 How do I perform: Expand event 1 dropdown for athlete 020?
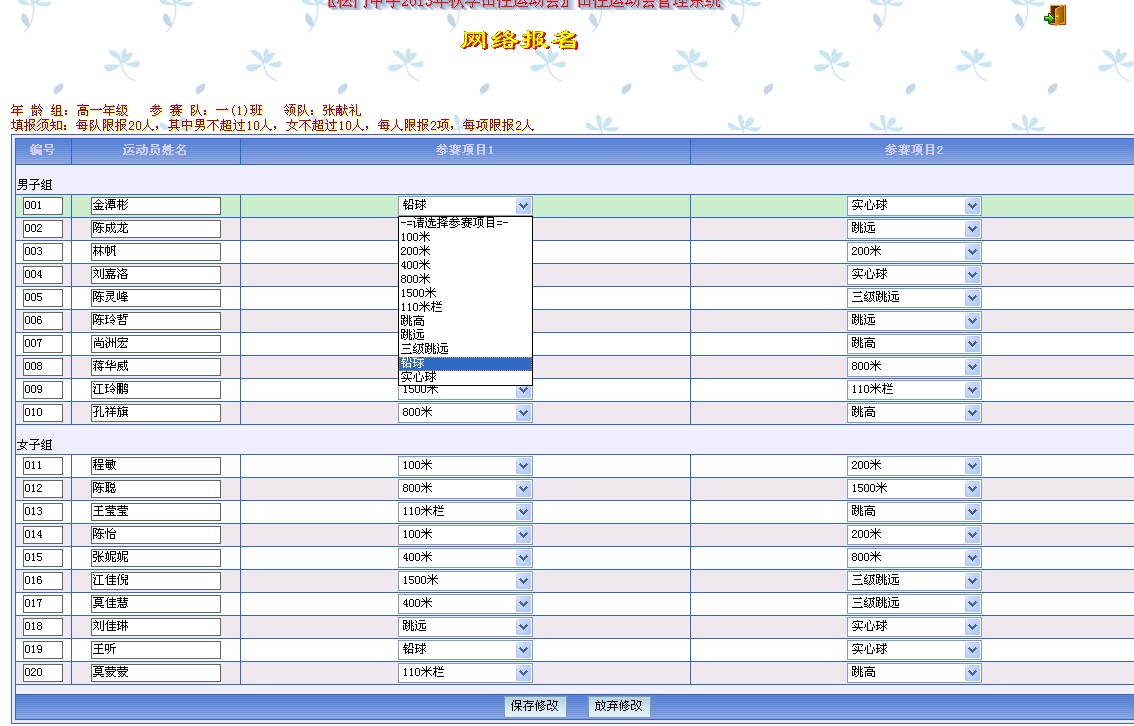[523, 673]
